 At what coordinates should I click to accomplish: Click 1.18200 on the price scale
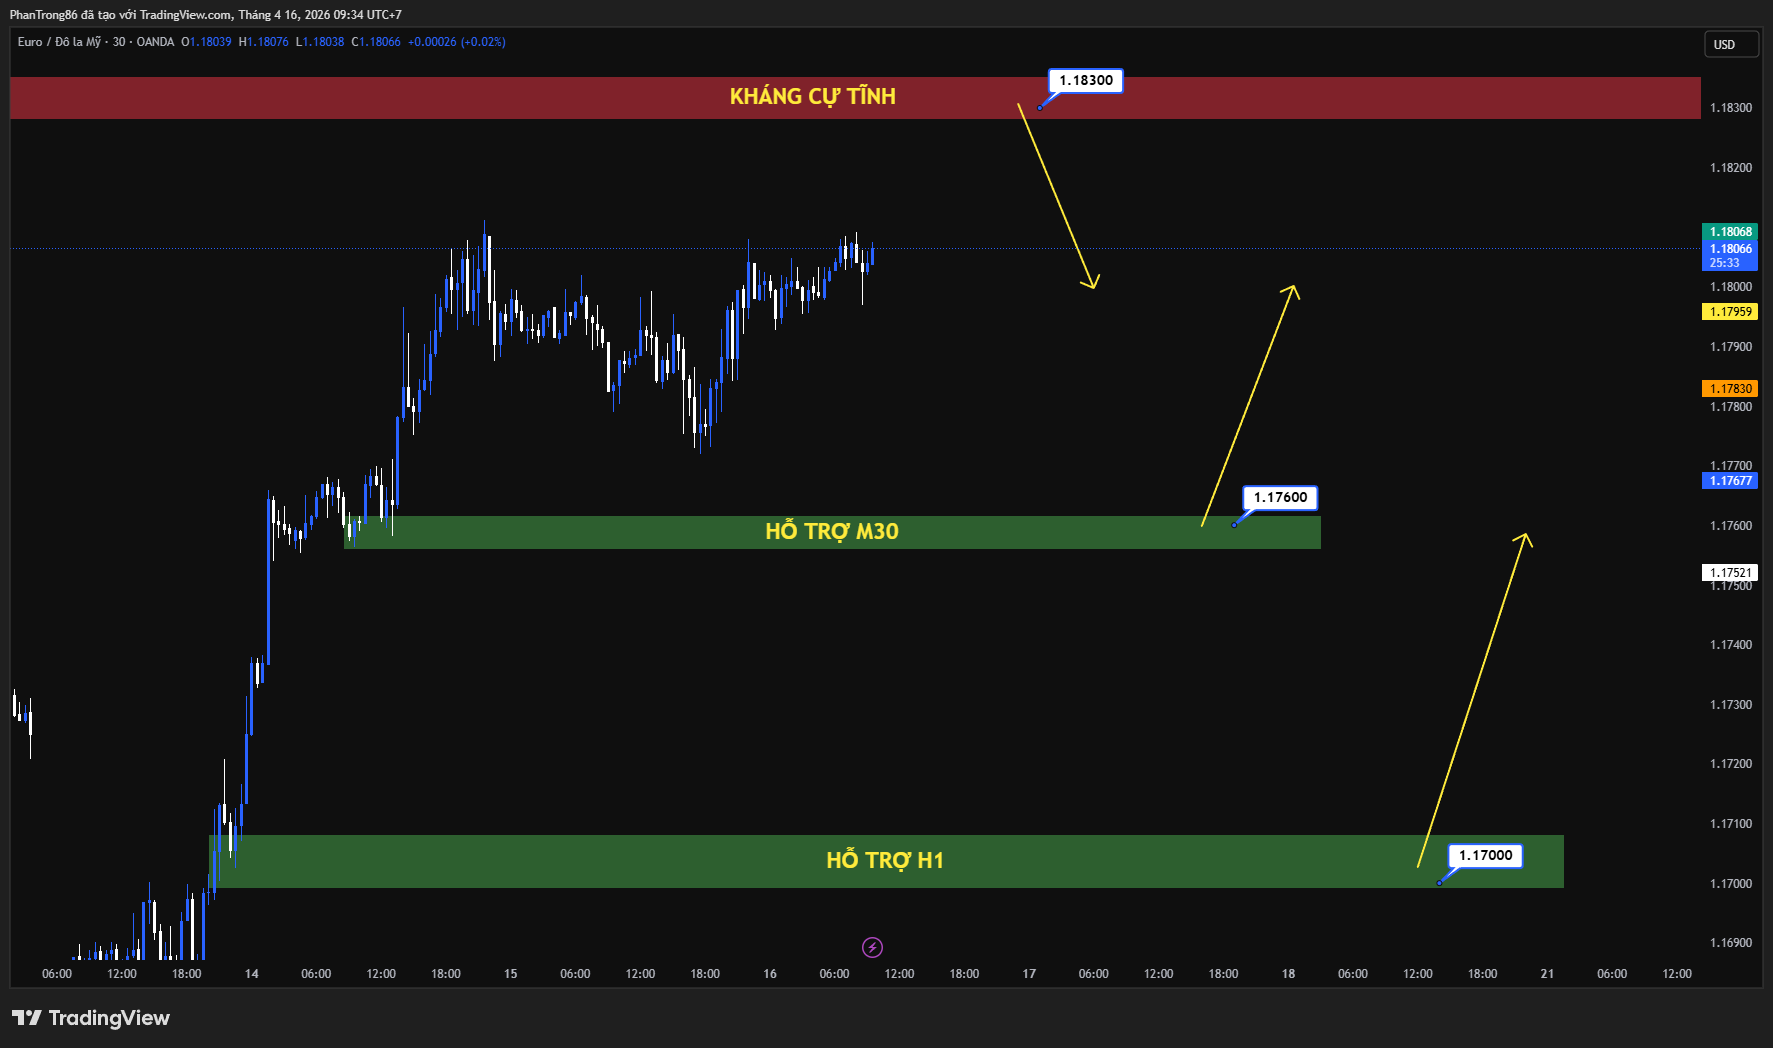(x=1731, y=168)
